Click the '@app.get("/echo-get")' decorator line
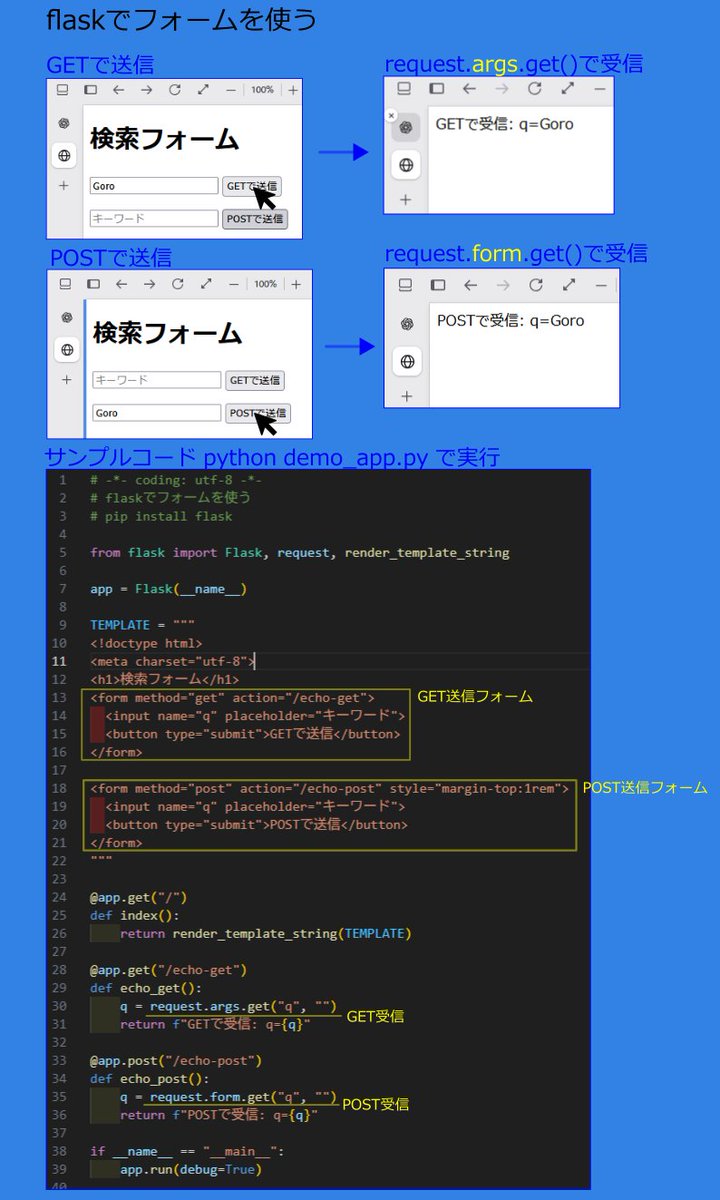Viewport: 720px width, 1200px height. pos(168,970)
